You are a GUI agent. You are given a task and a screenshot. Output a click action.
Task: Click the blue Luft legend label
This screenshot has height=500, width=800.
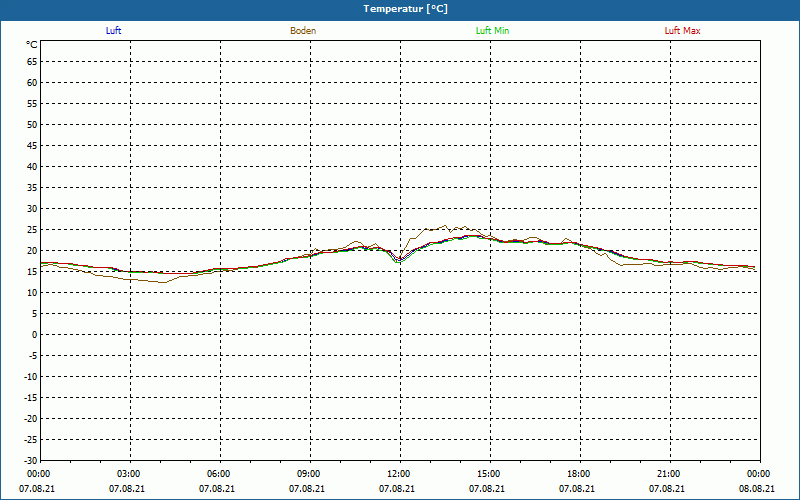point(113,31)
